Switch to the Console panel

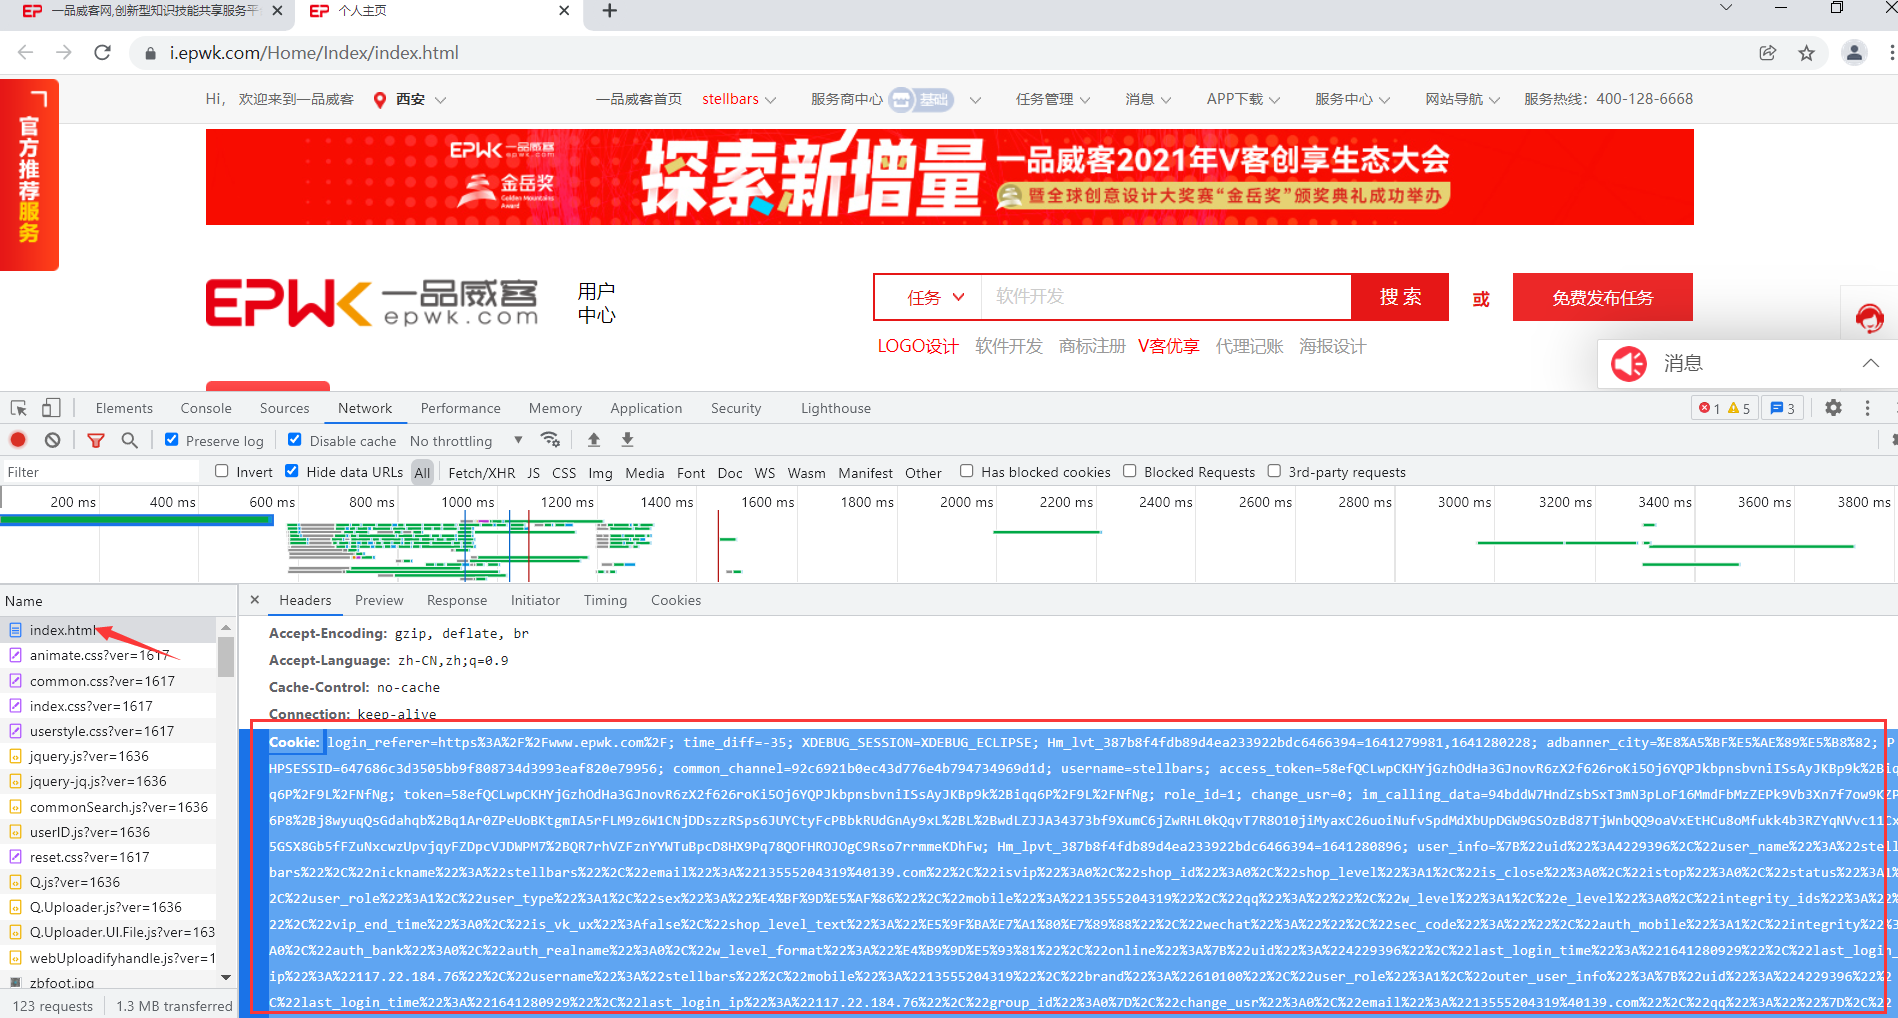point(206,408)
